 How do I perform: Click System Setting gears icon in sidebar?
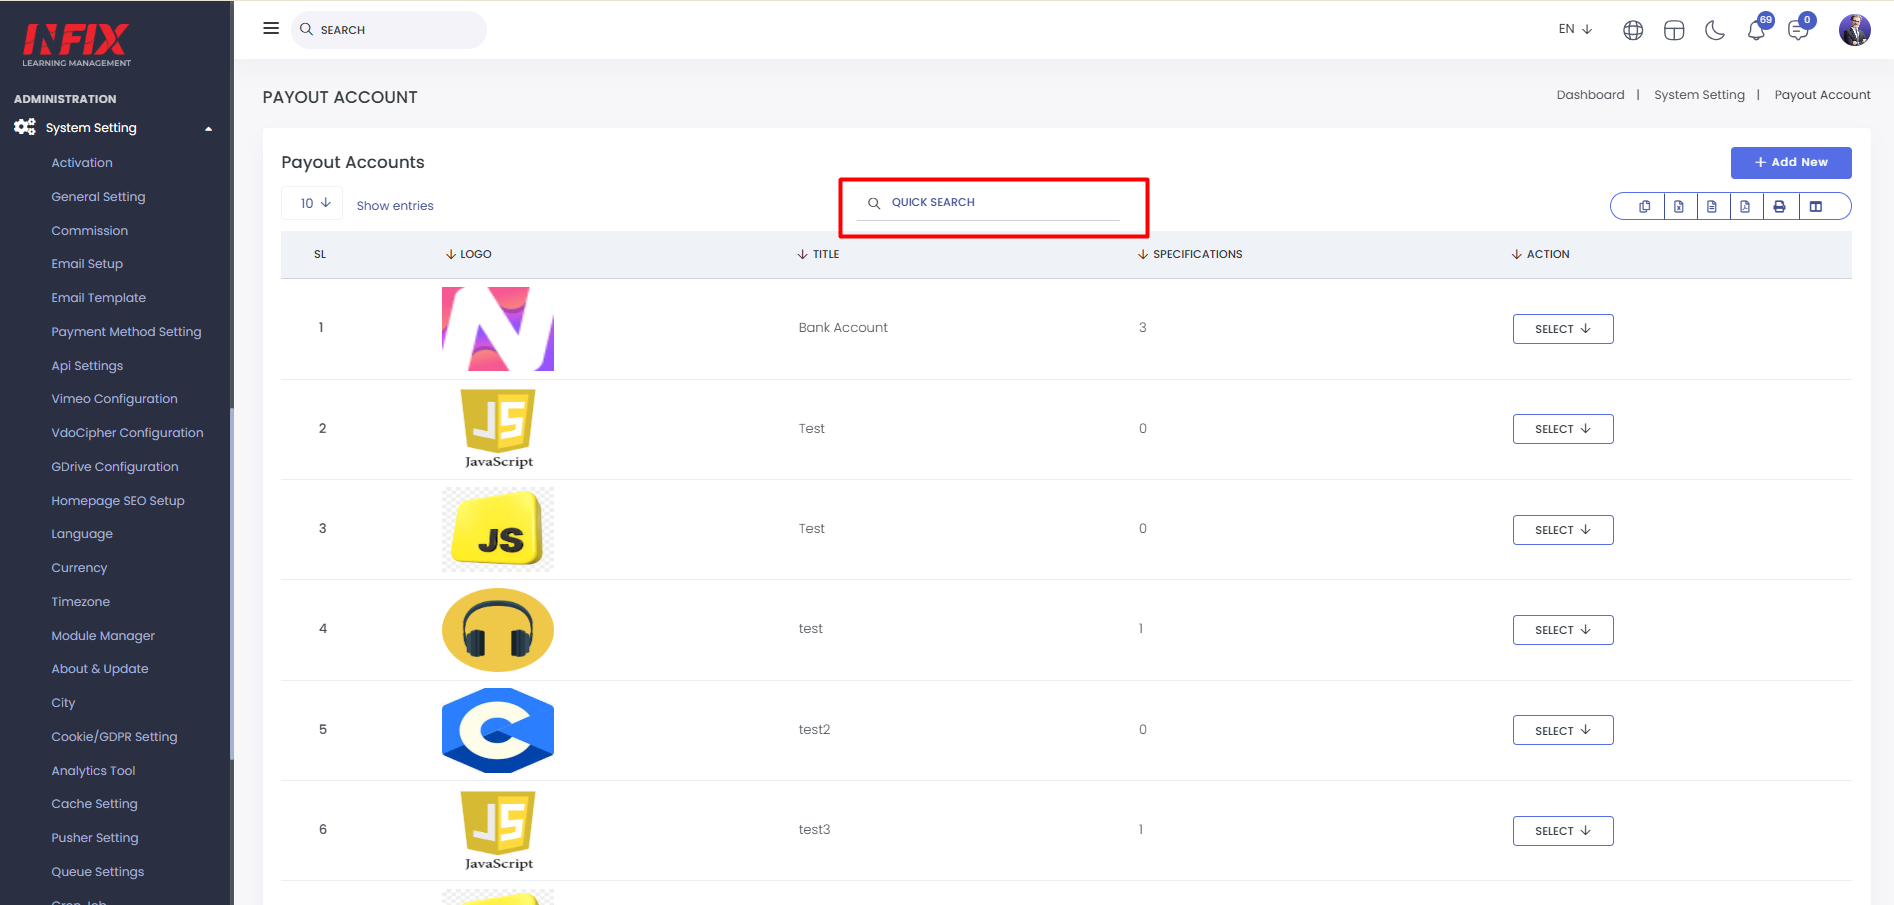point(25,127)
